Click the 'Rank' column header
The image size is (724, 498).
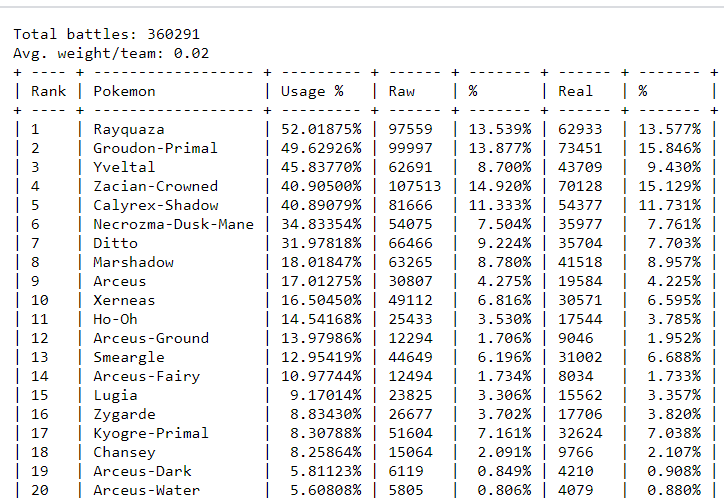tap(48, 91)
